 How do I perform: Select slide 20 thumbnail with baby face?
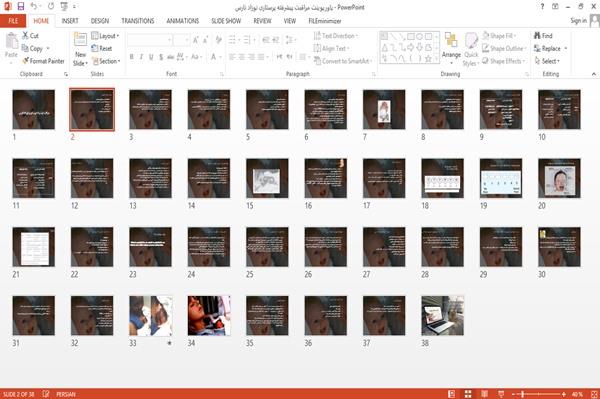point(559,178)
